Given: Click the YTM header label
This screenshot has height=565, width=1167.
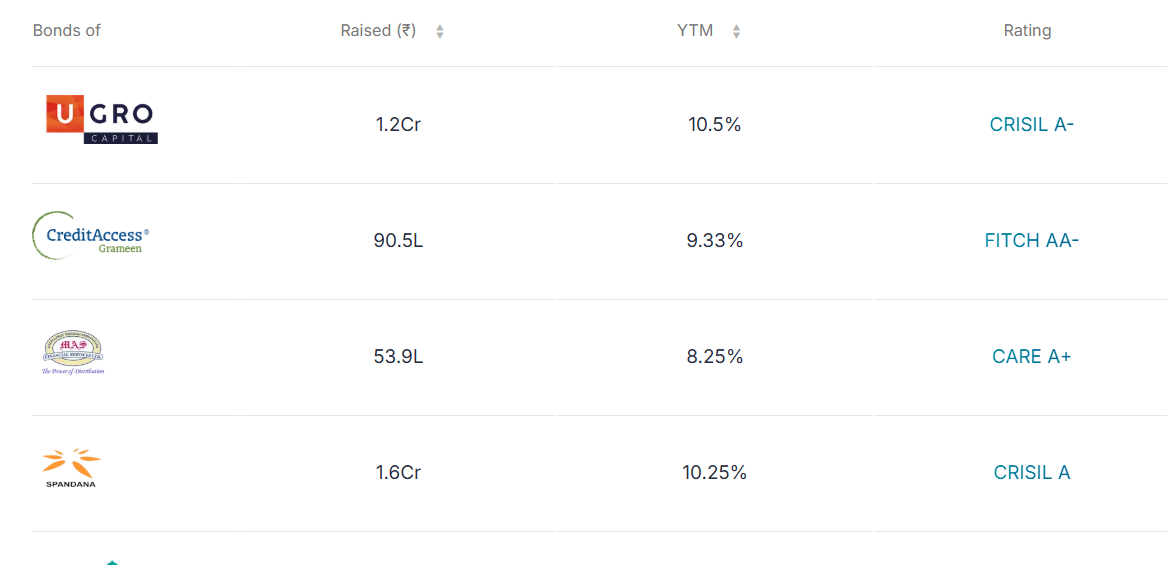Looking at the screenshot, I should pyautogui.click(x=695, y=31).
